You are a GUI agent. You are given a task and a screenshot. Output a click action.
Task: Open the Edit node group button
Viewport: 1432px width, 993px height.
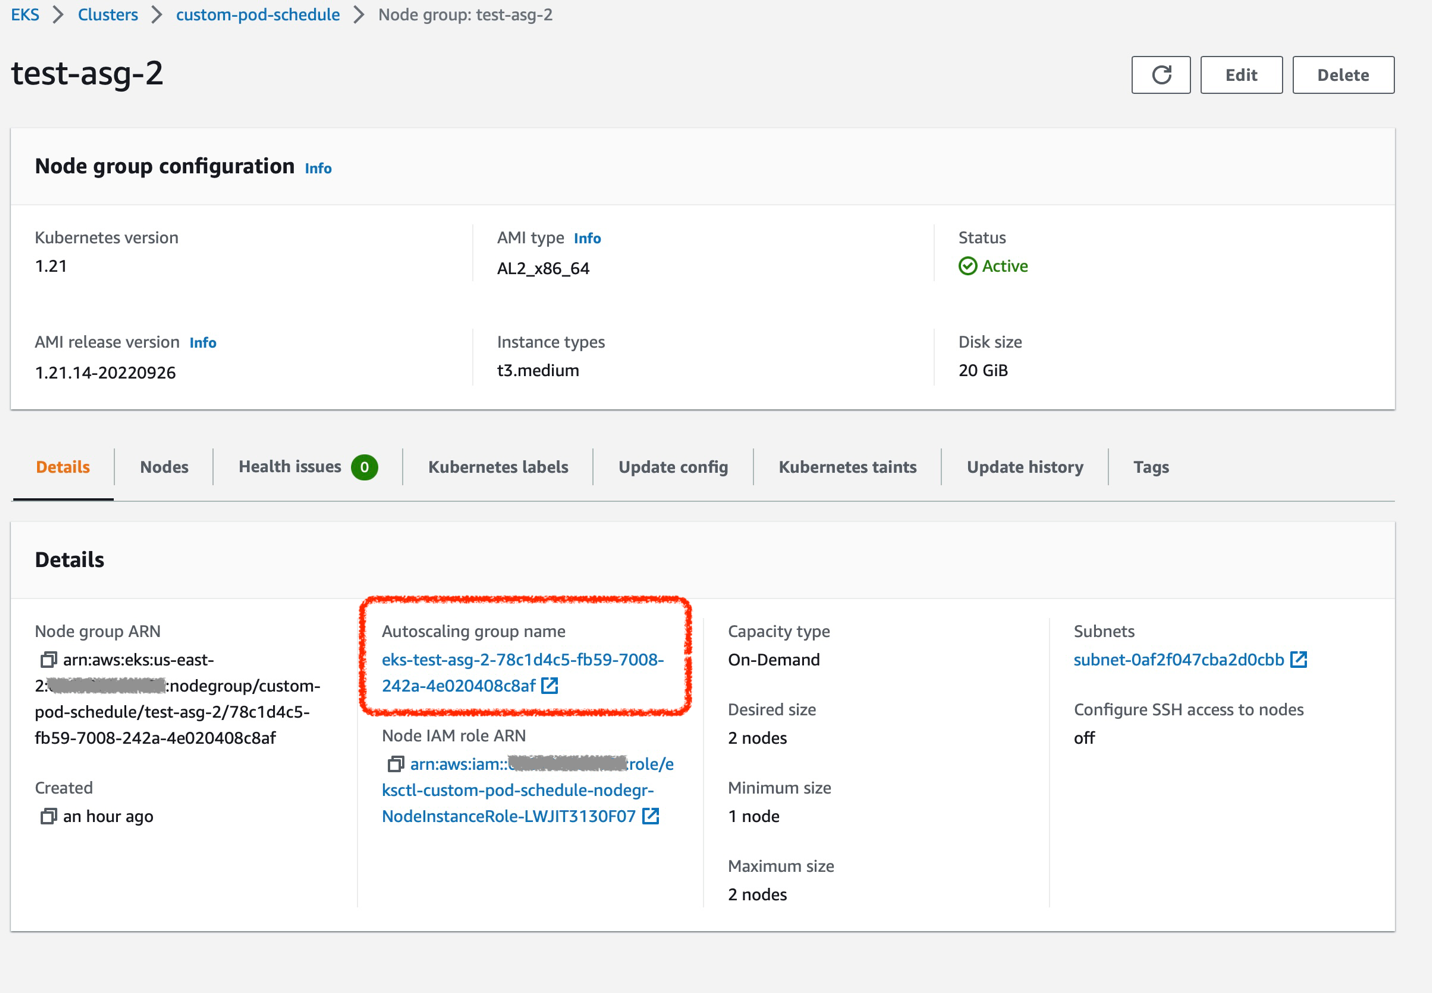click(x=1241, y=75)
